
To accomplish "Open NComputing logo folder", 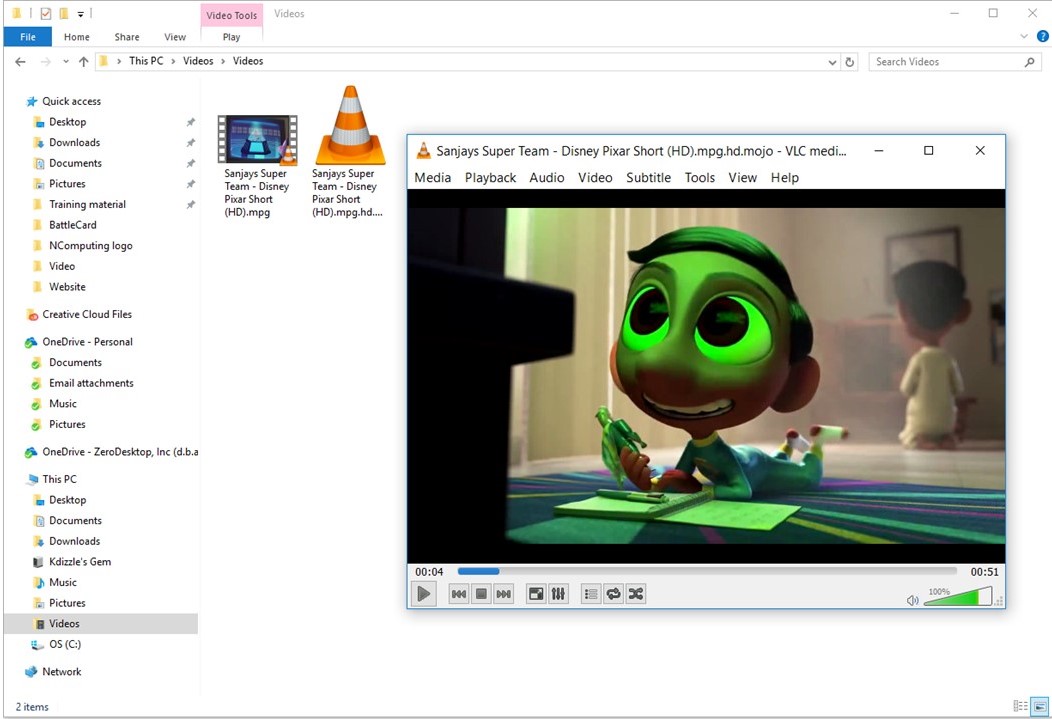I will pyautogui.click(x=91, y=245).
